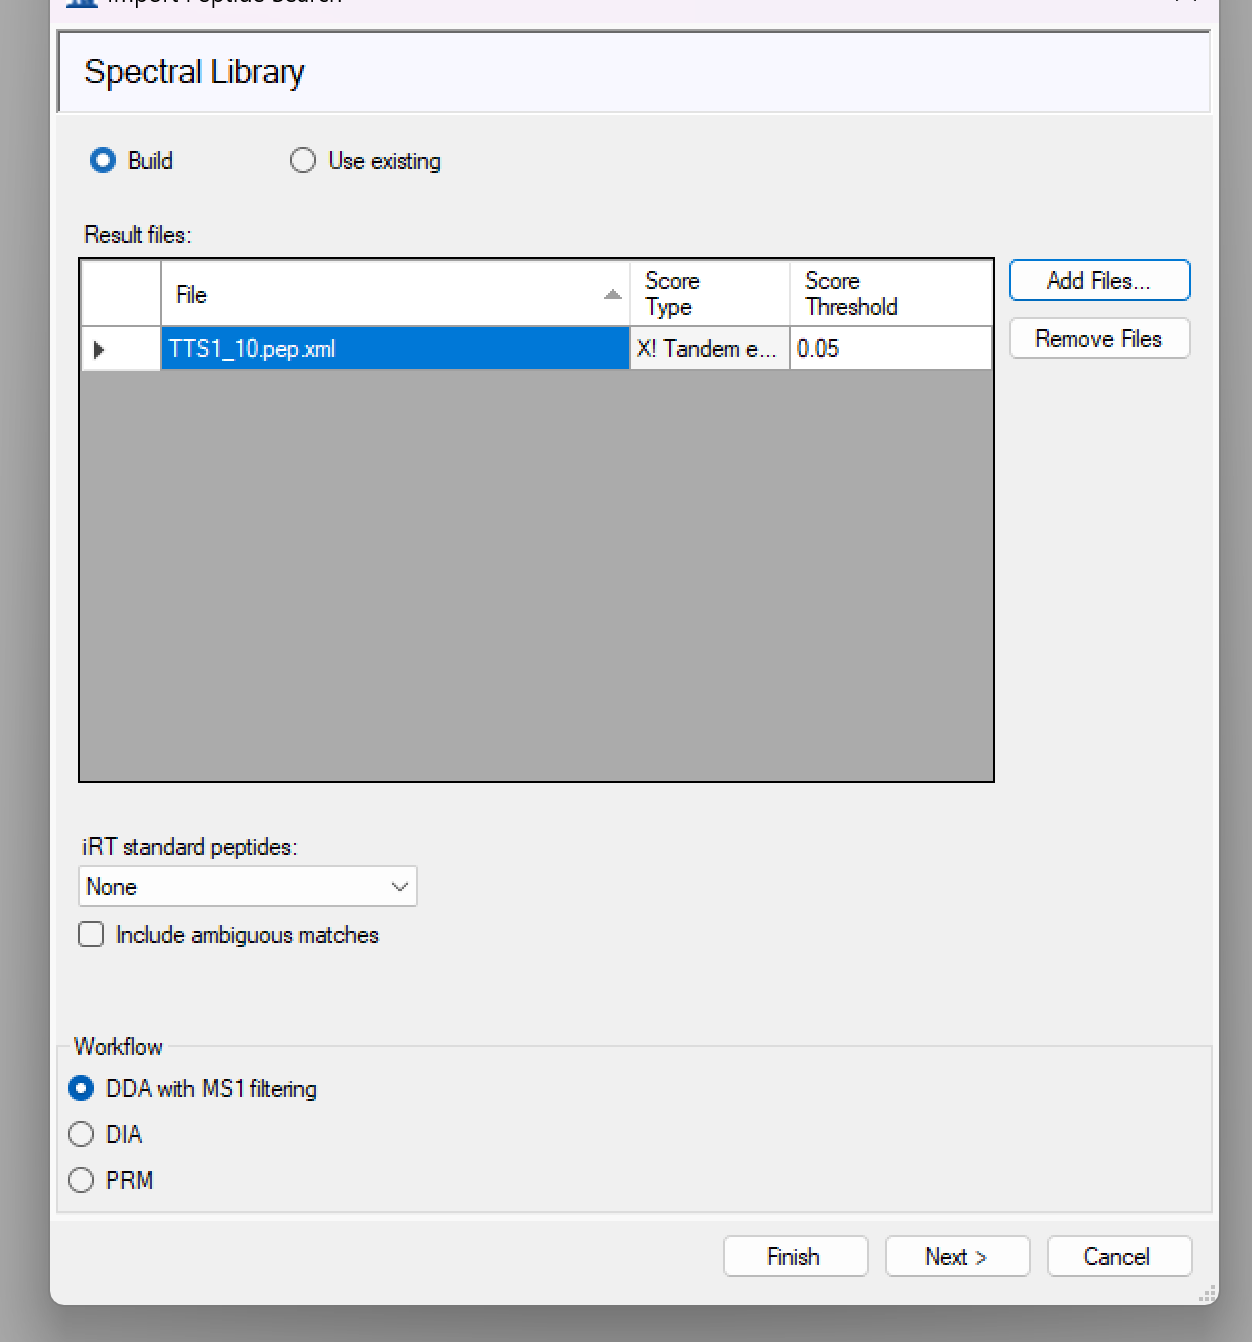Enable Include ambiguous matches checkbox
The width and height of the screenshot is (1252, 1342).
click(91, 935)
